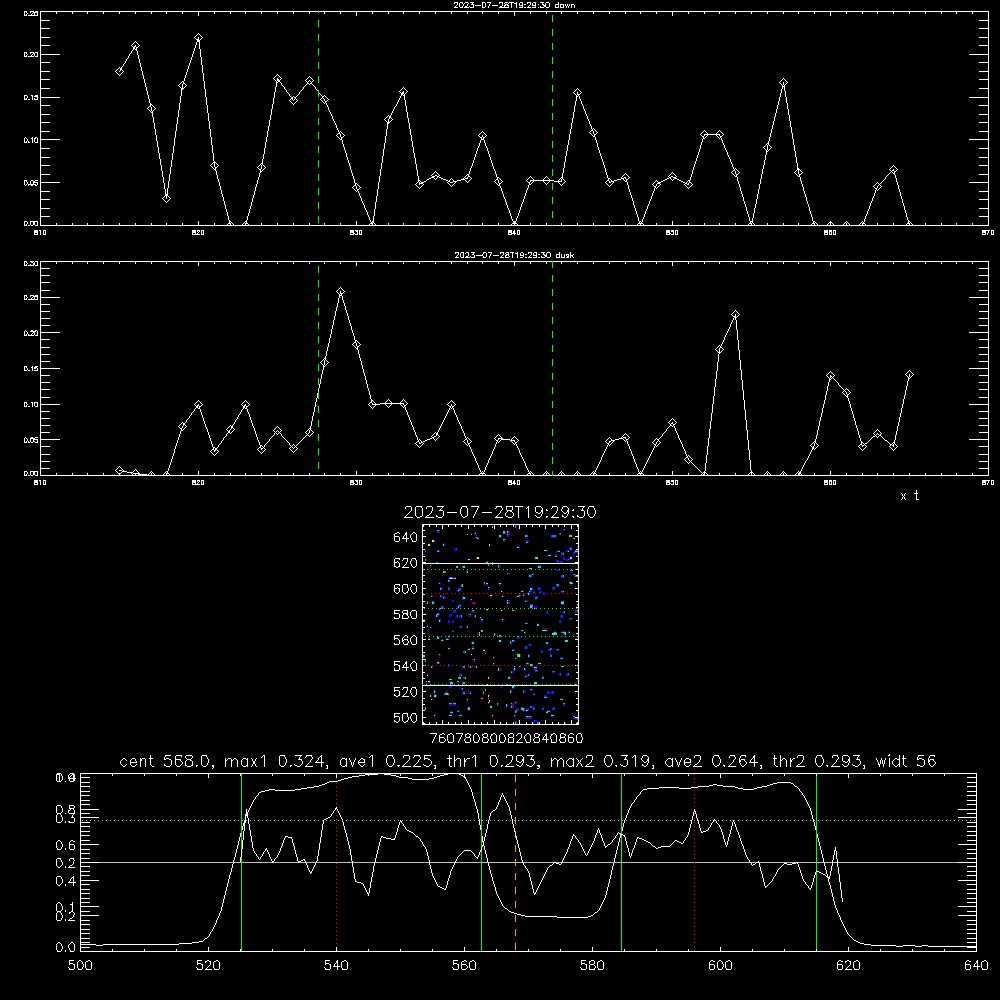Click the 'max1 0.324' value in stats line
Screen dimensions: 1000x1000
coord(274,761)
